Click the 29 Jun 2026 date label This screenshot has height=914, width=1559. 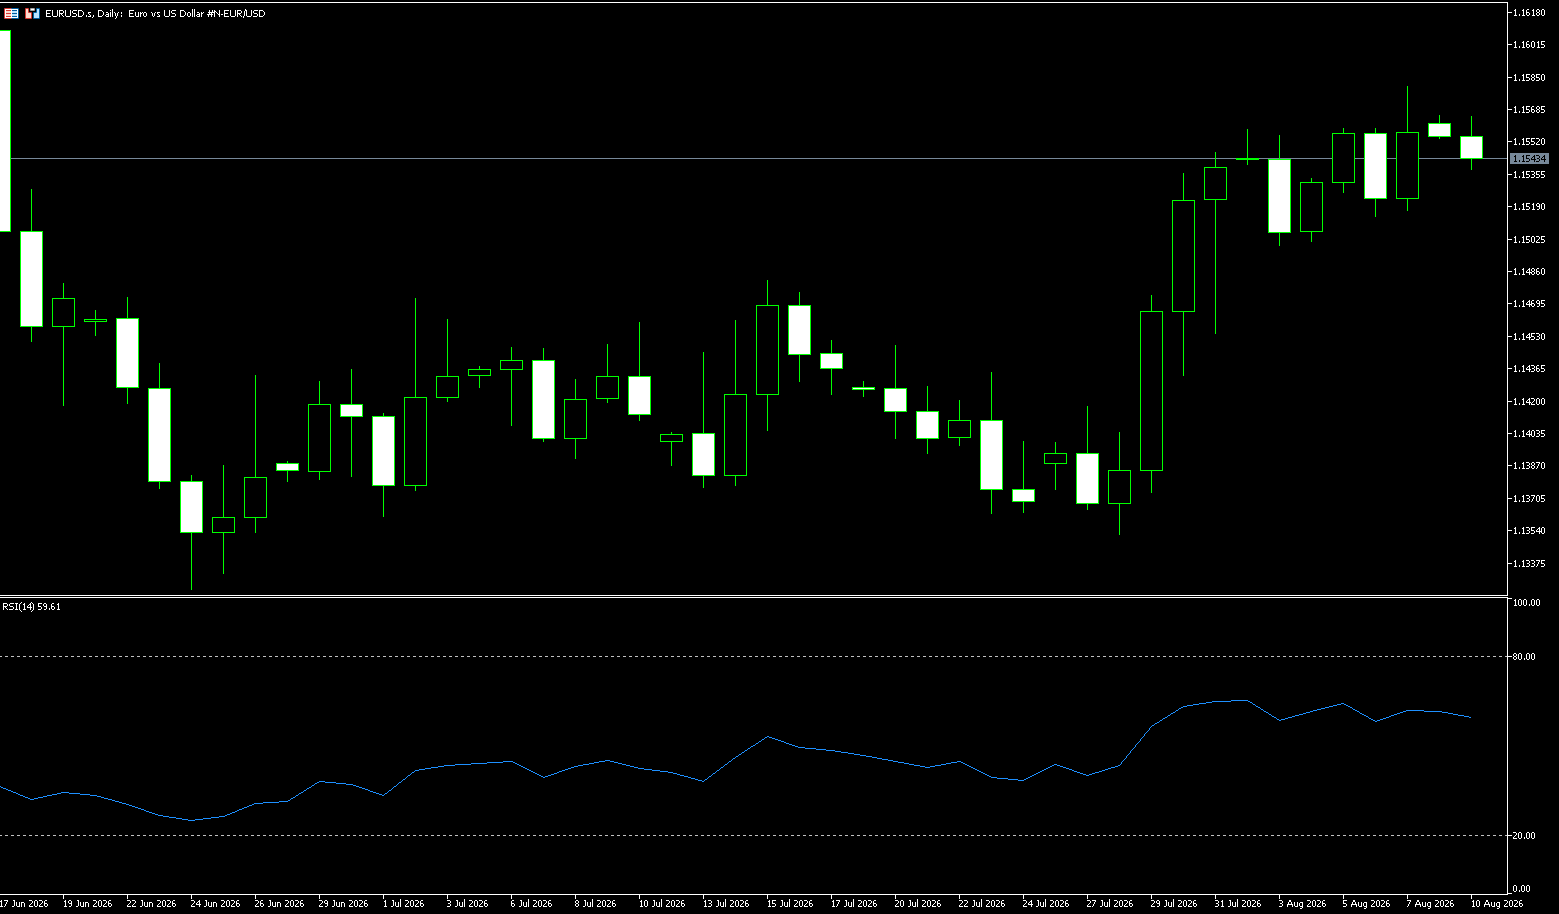point(344,904)
